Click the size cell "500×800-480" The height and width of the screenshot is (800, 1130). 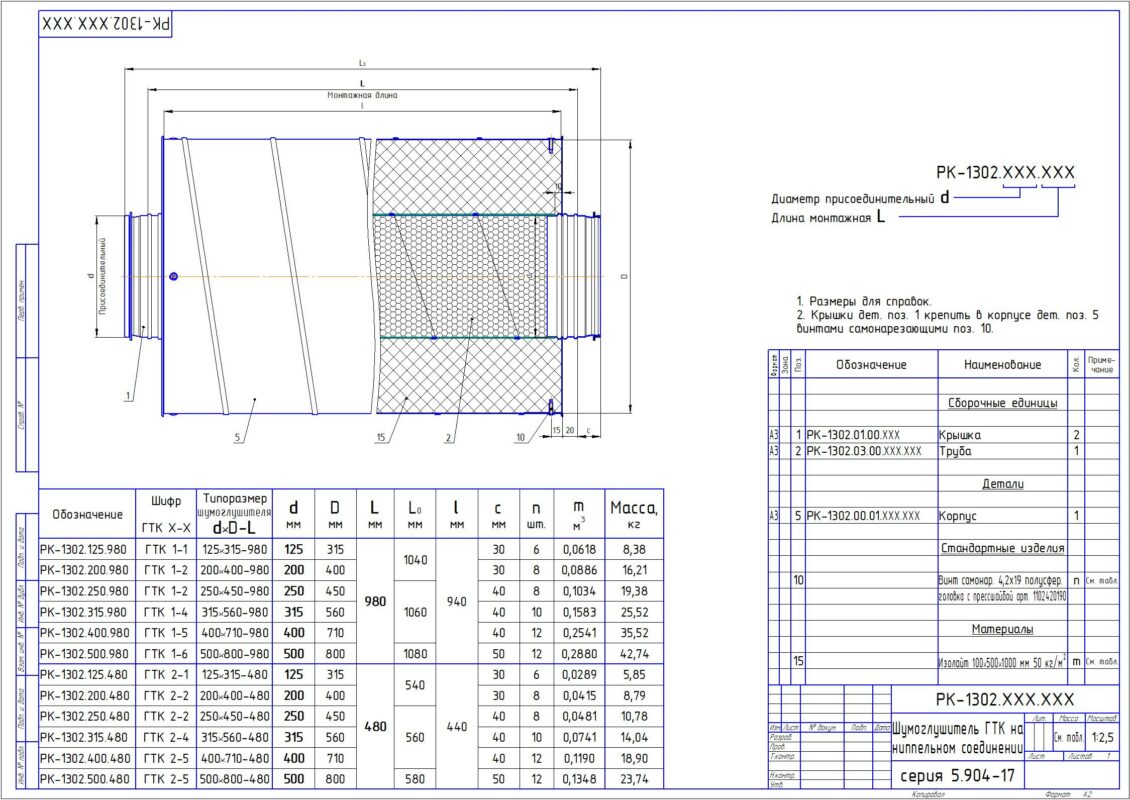click(234, 779)
